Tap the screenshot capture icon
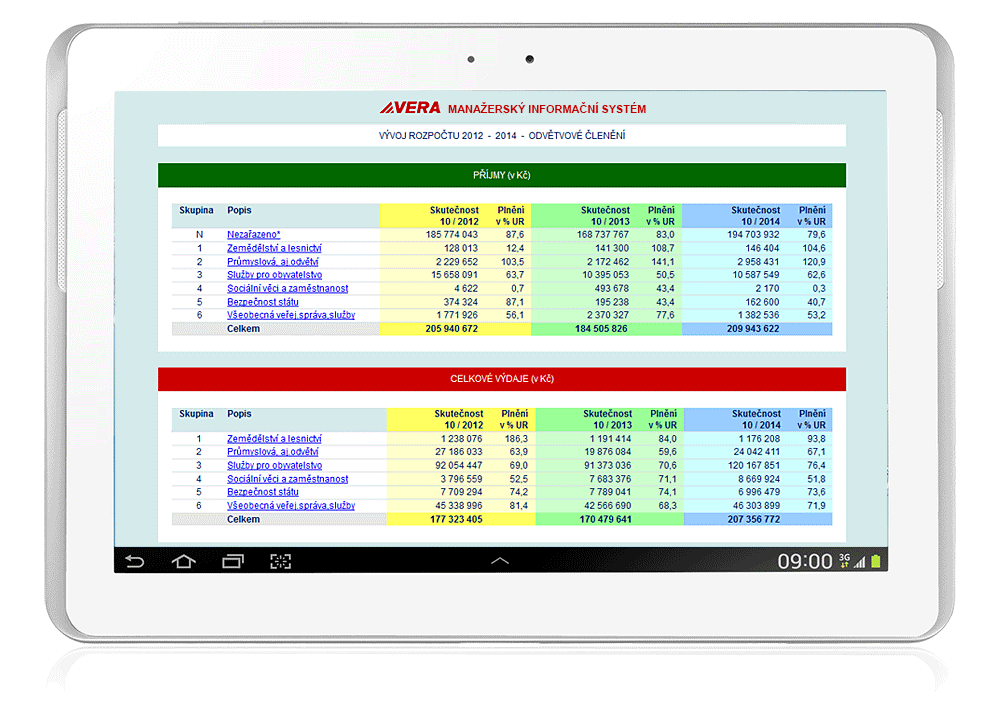 (x=281, y=562)
